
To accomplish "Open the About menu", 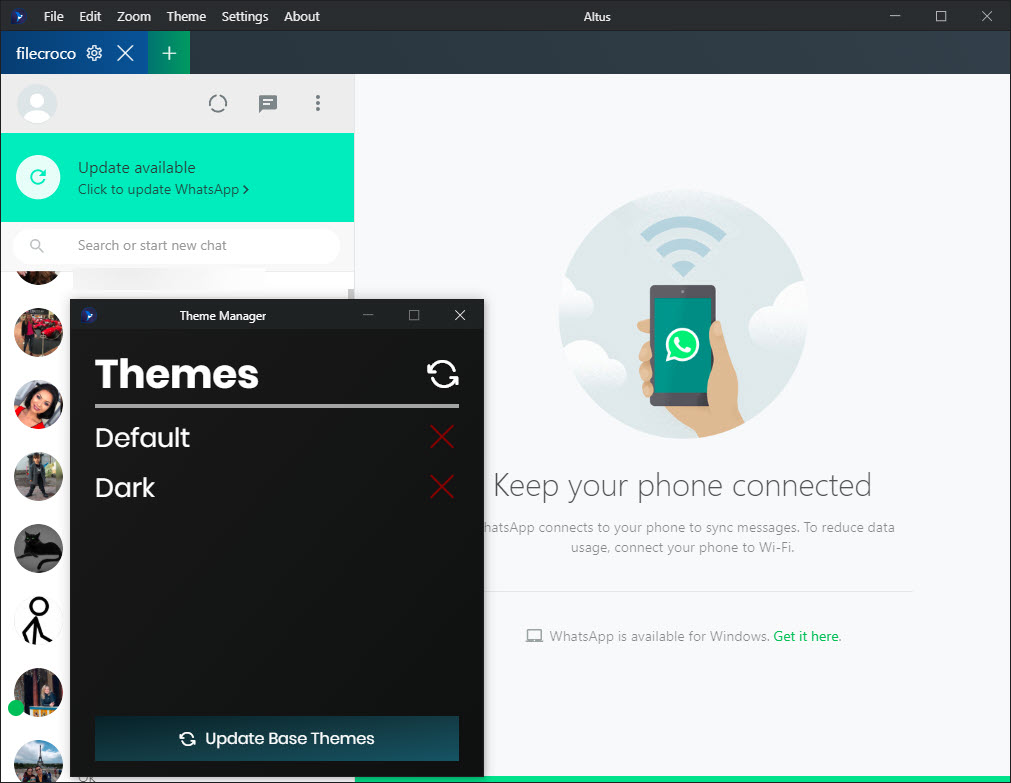I will pyautogui.click(x=301, y=16).
